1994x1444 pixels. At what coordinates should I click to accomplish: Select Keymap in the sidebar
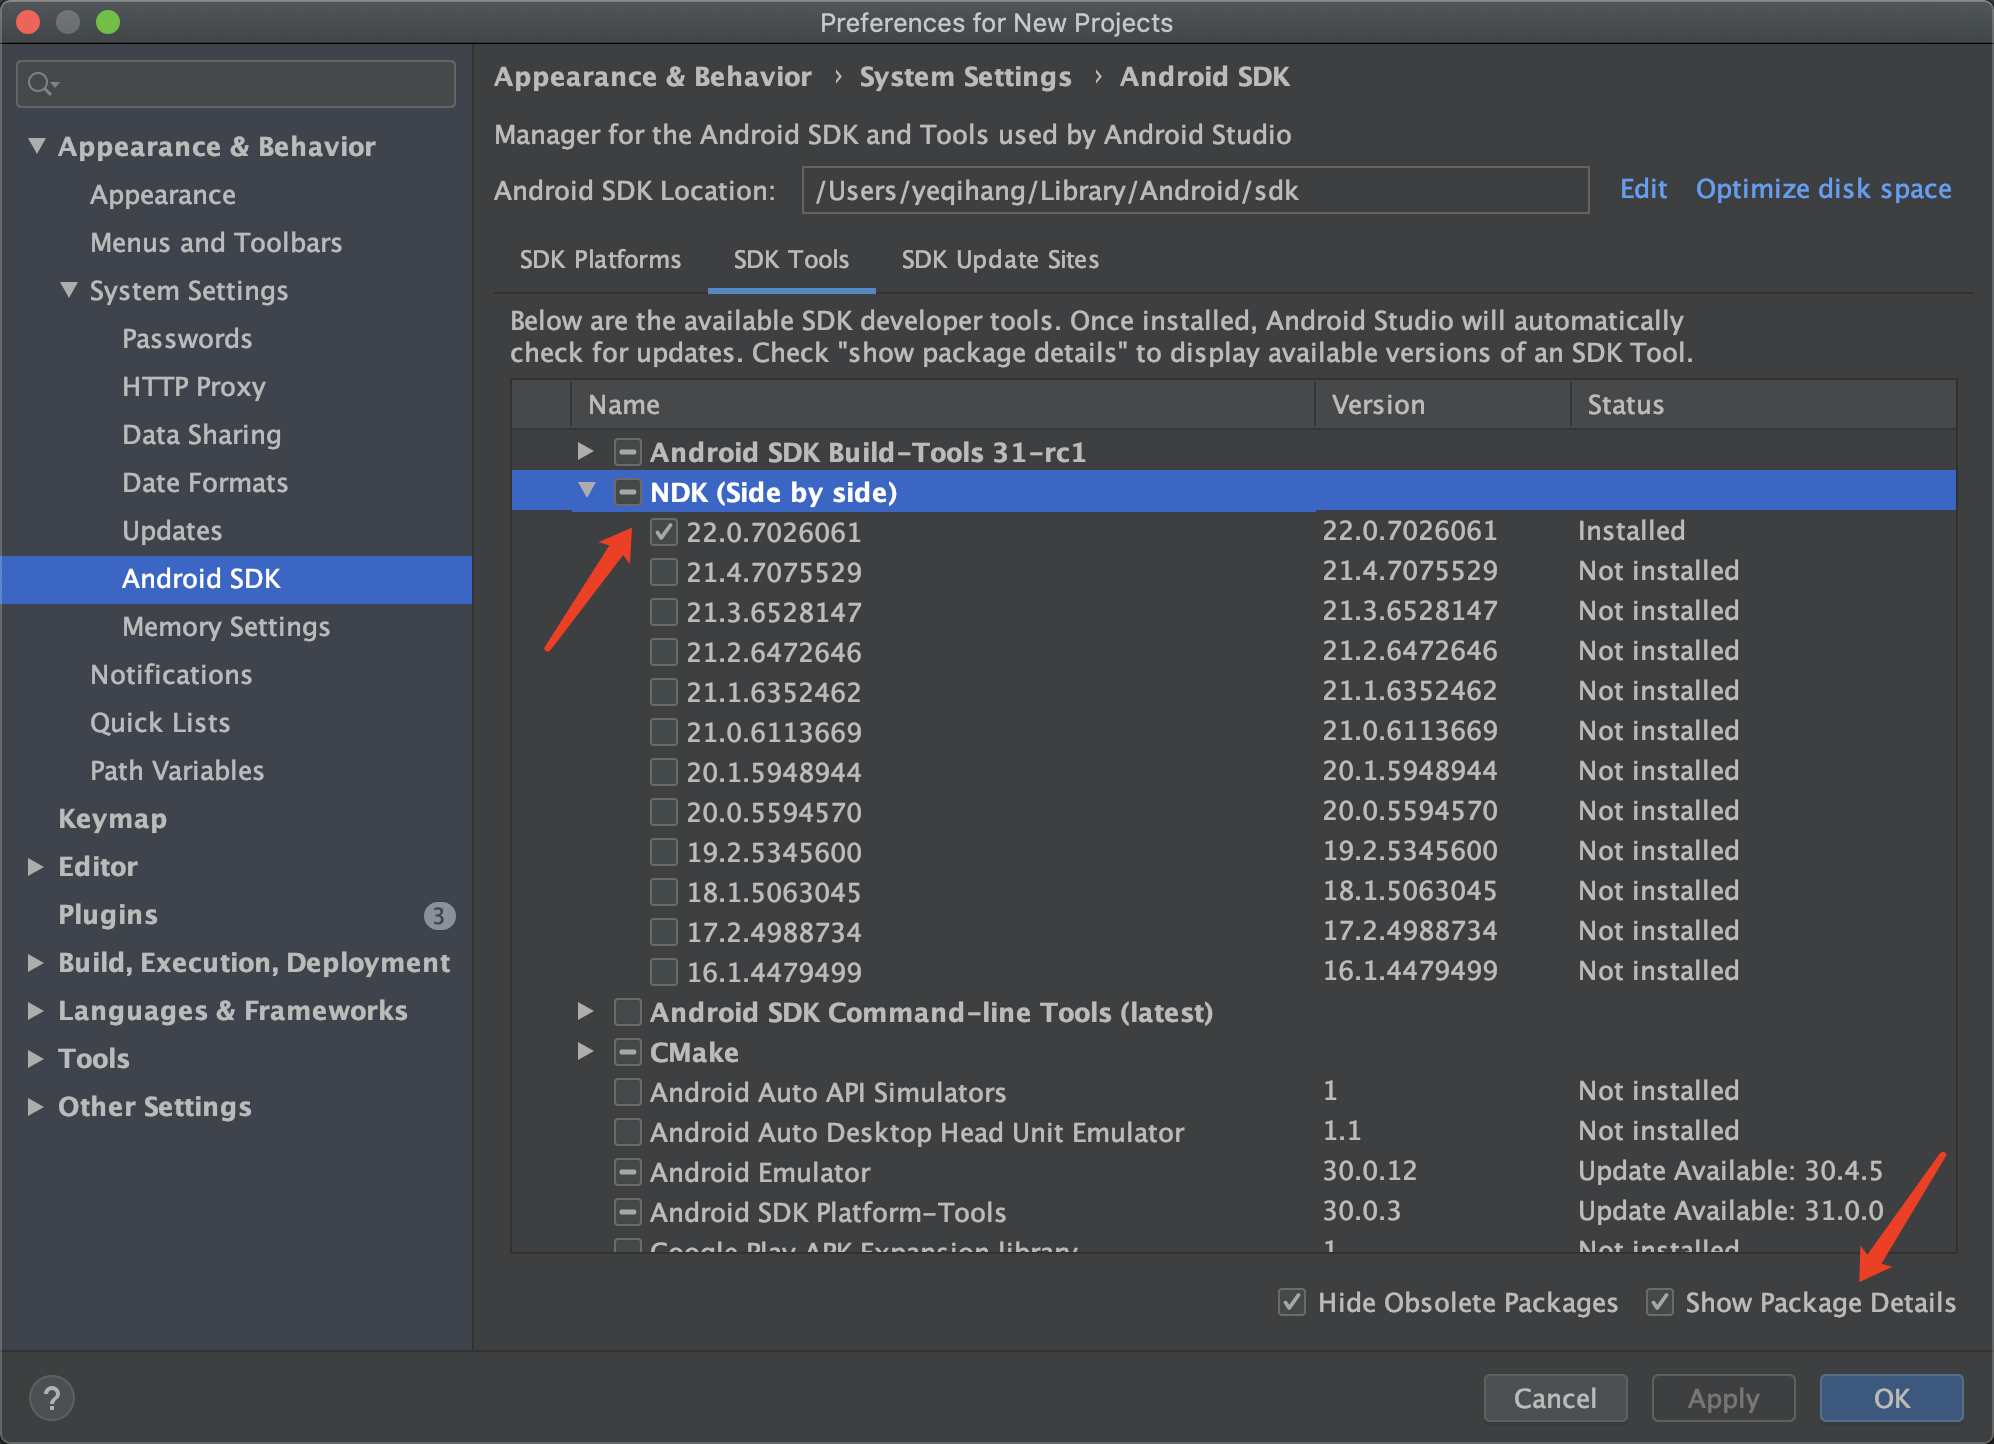(113, 819)
